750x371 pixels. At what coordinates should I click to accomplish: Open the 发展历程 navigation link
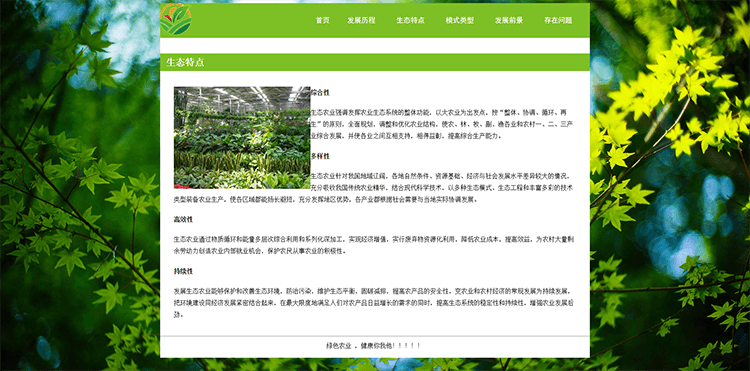click(361, 21)
